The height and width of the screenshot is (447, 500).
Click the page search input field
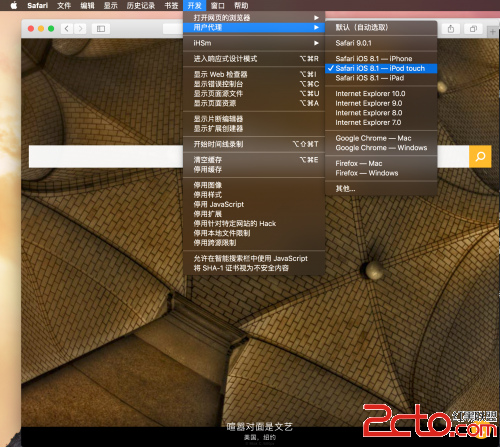coord(249,156)
